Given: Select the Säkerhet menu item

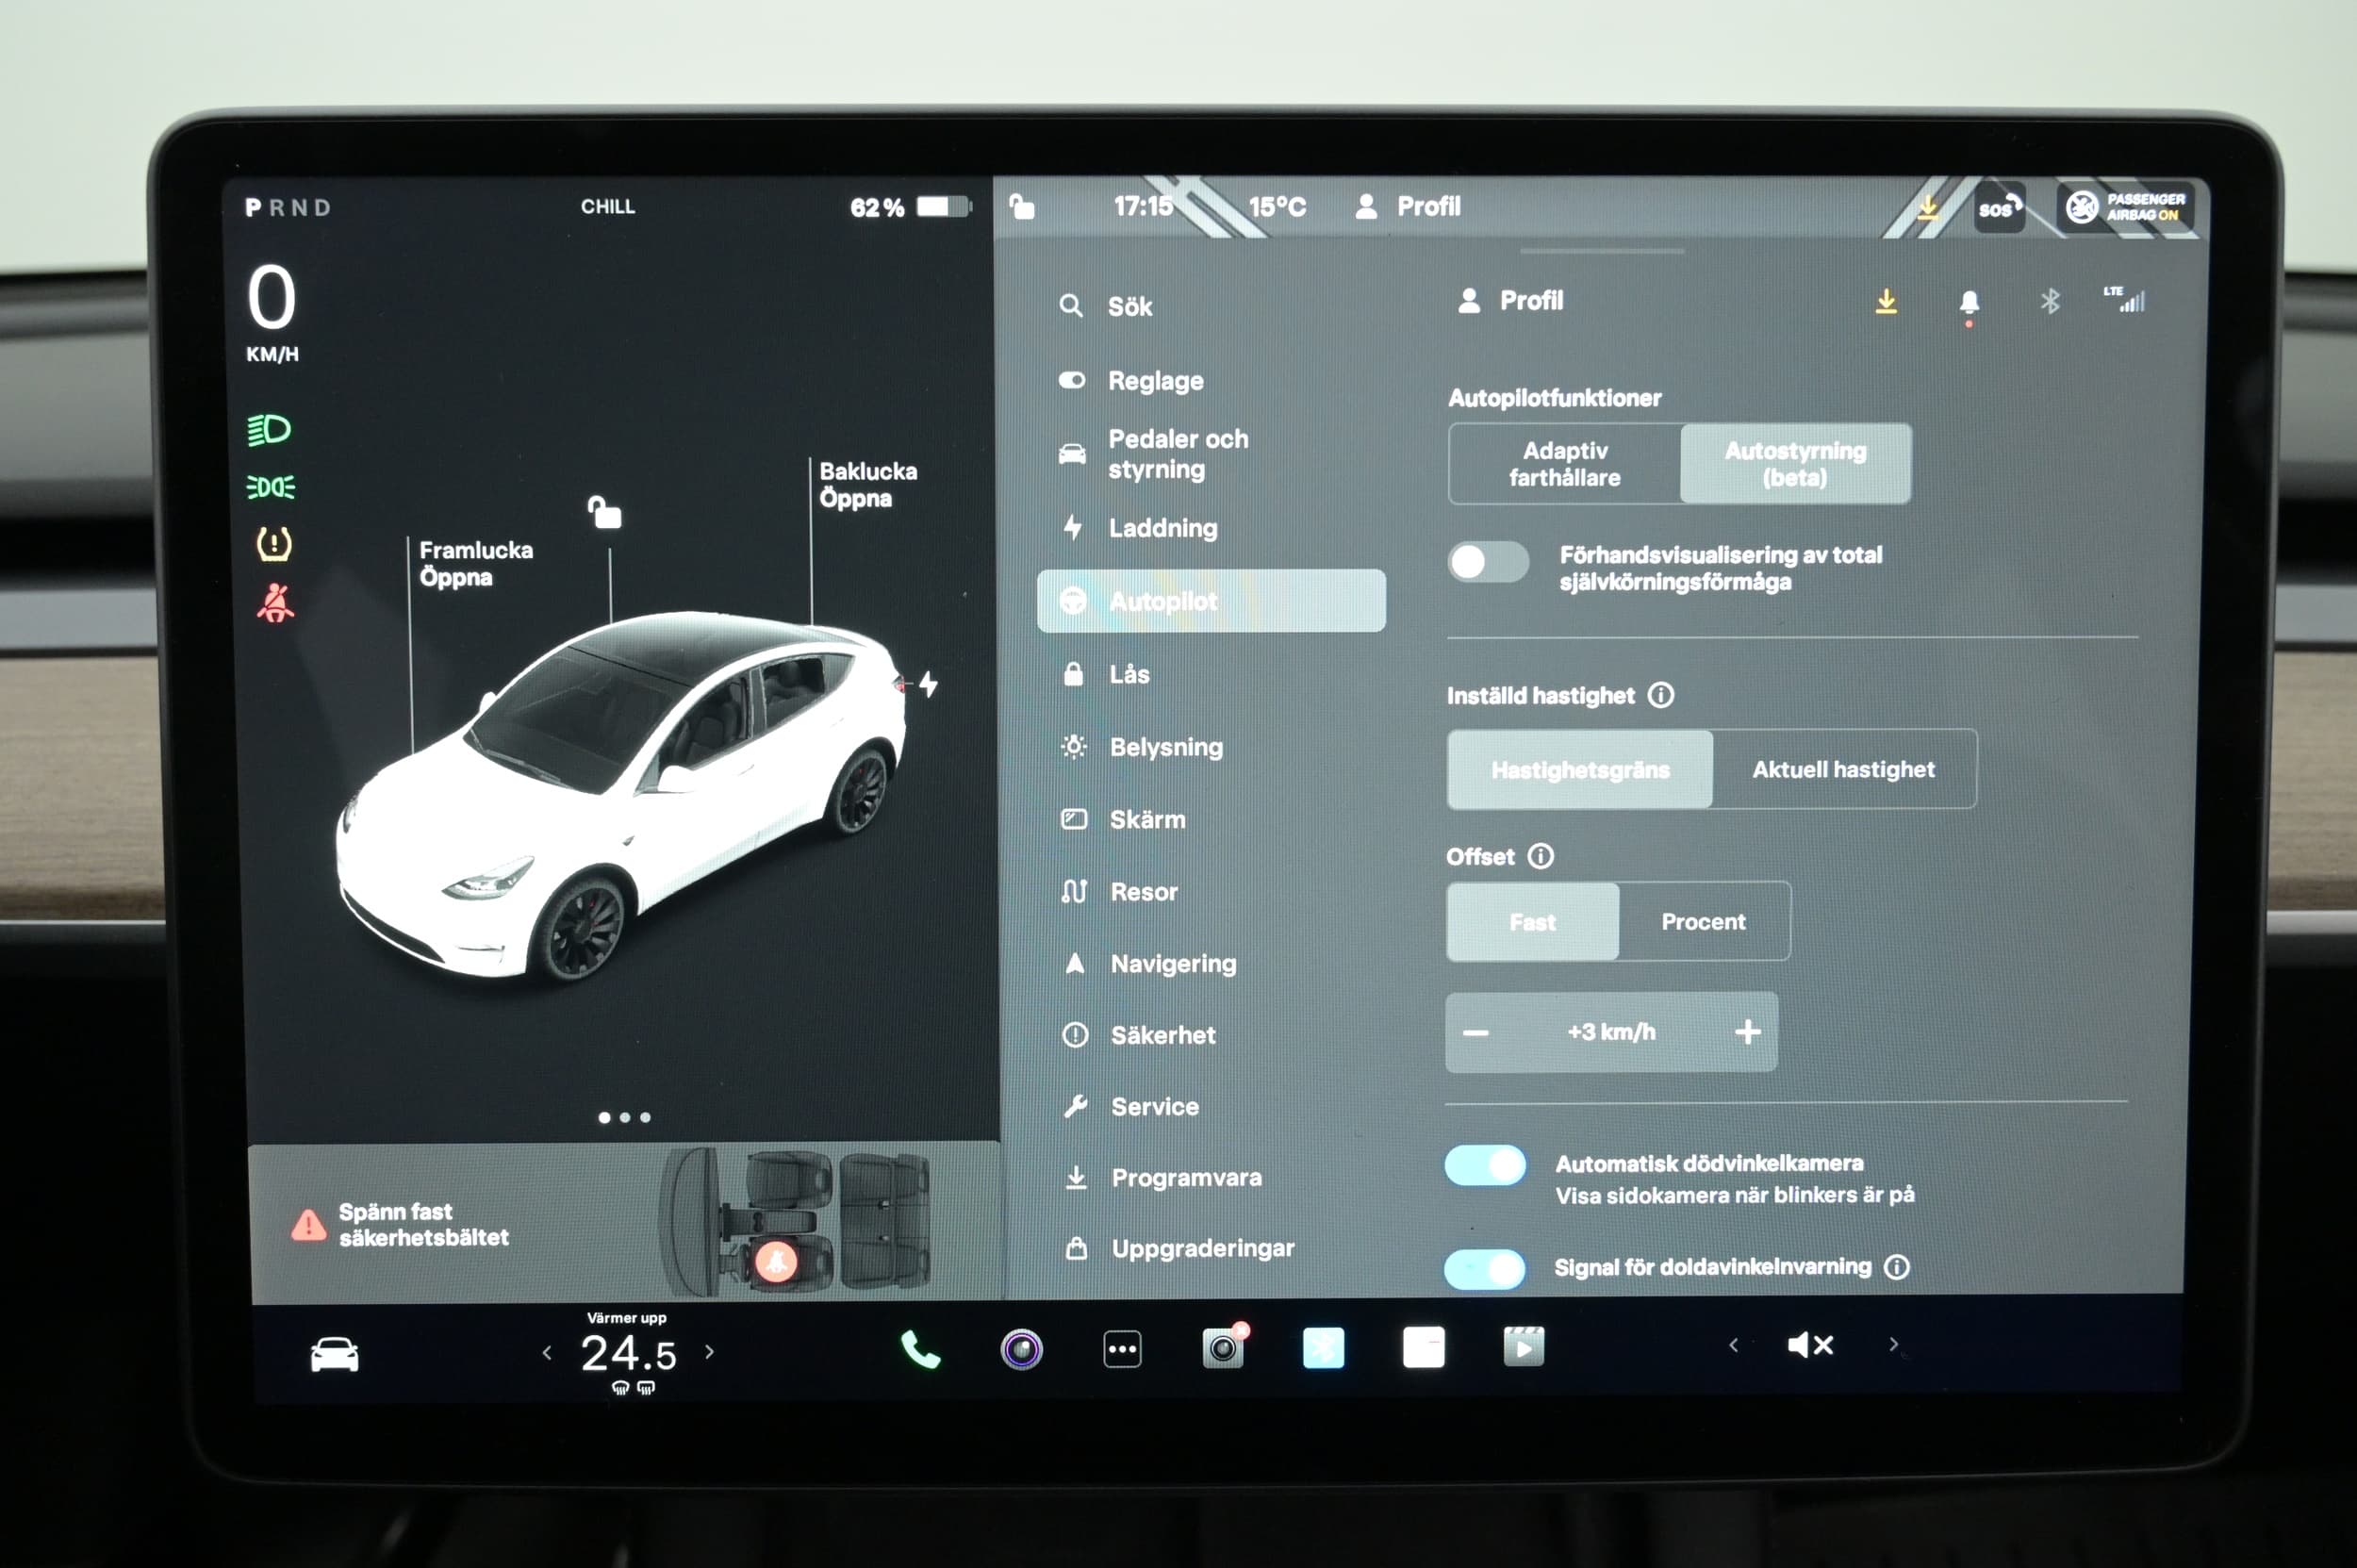Looking at the screenshot, I should click(1163, 1035).
